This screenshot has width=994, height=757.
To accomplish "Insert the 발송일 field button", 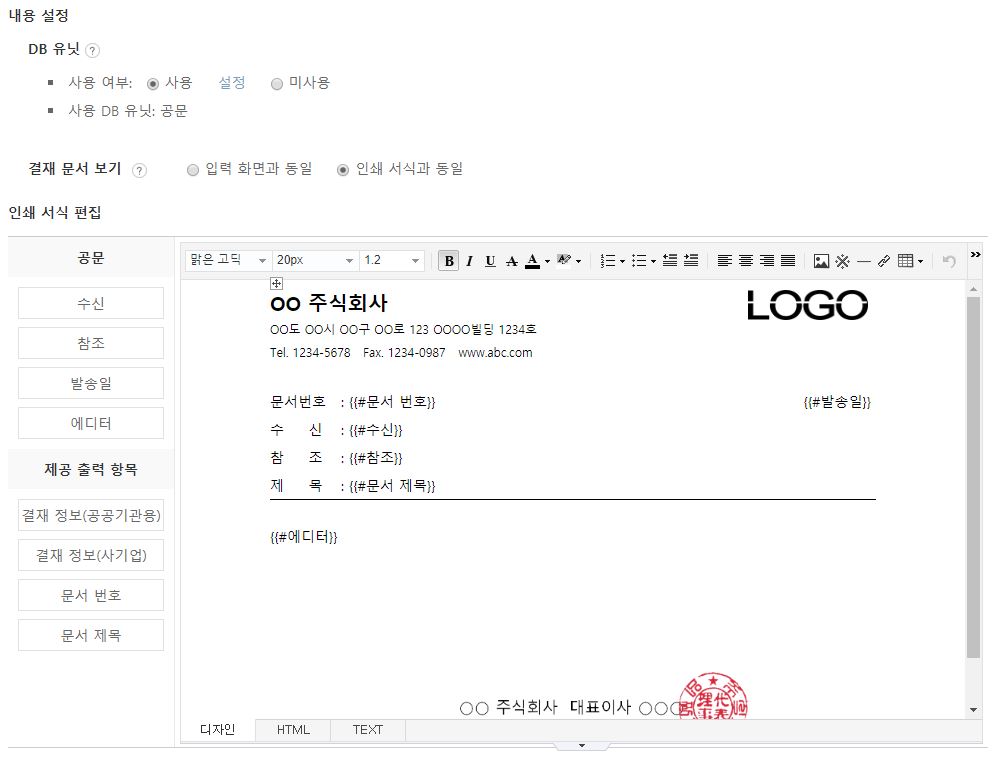I will pos(91,383).
